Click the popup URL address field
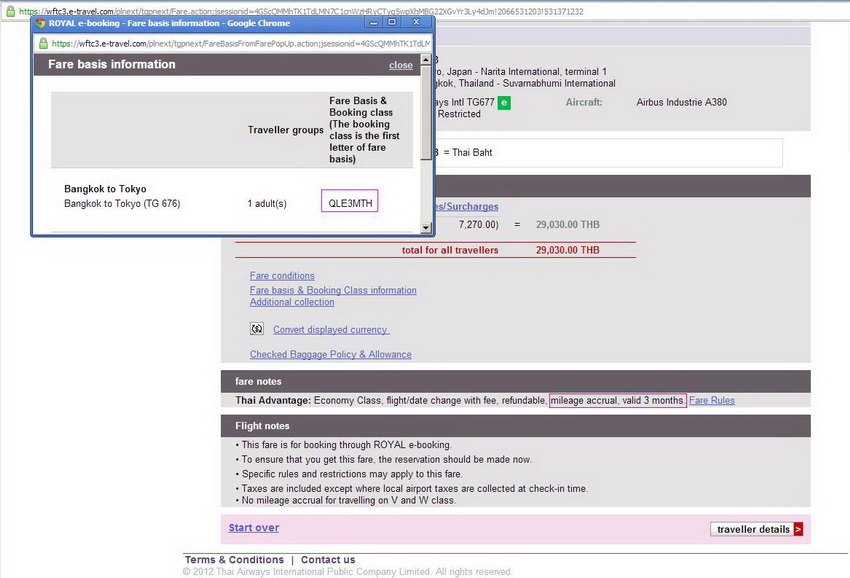The image size is (850, 578). coord(241,43)
